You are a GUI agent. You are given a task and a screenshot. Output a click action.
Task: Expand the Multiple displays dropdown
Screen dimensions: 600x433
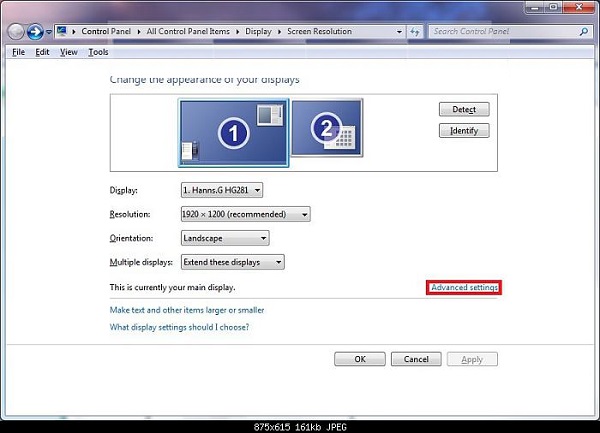click(232, 262)
